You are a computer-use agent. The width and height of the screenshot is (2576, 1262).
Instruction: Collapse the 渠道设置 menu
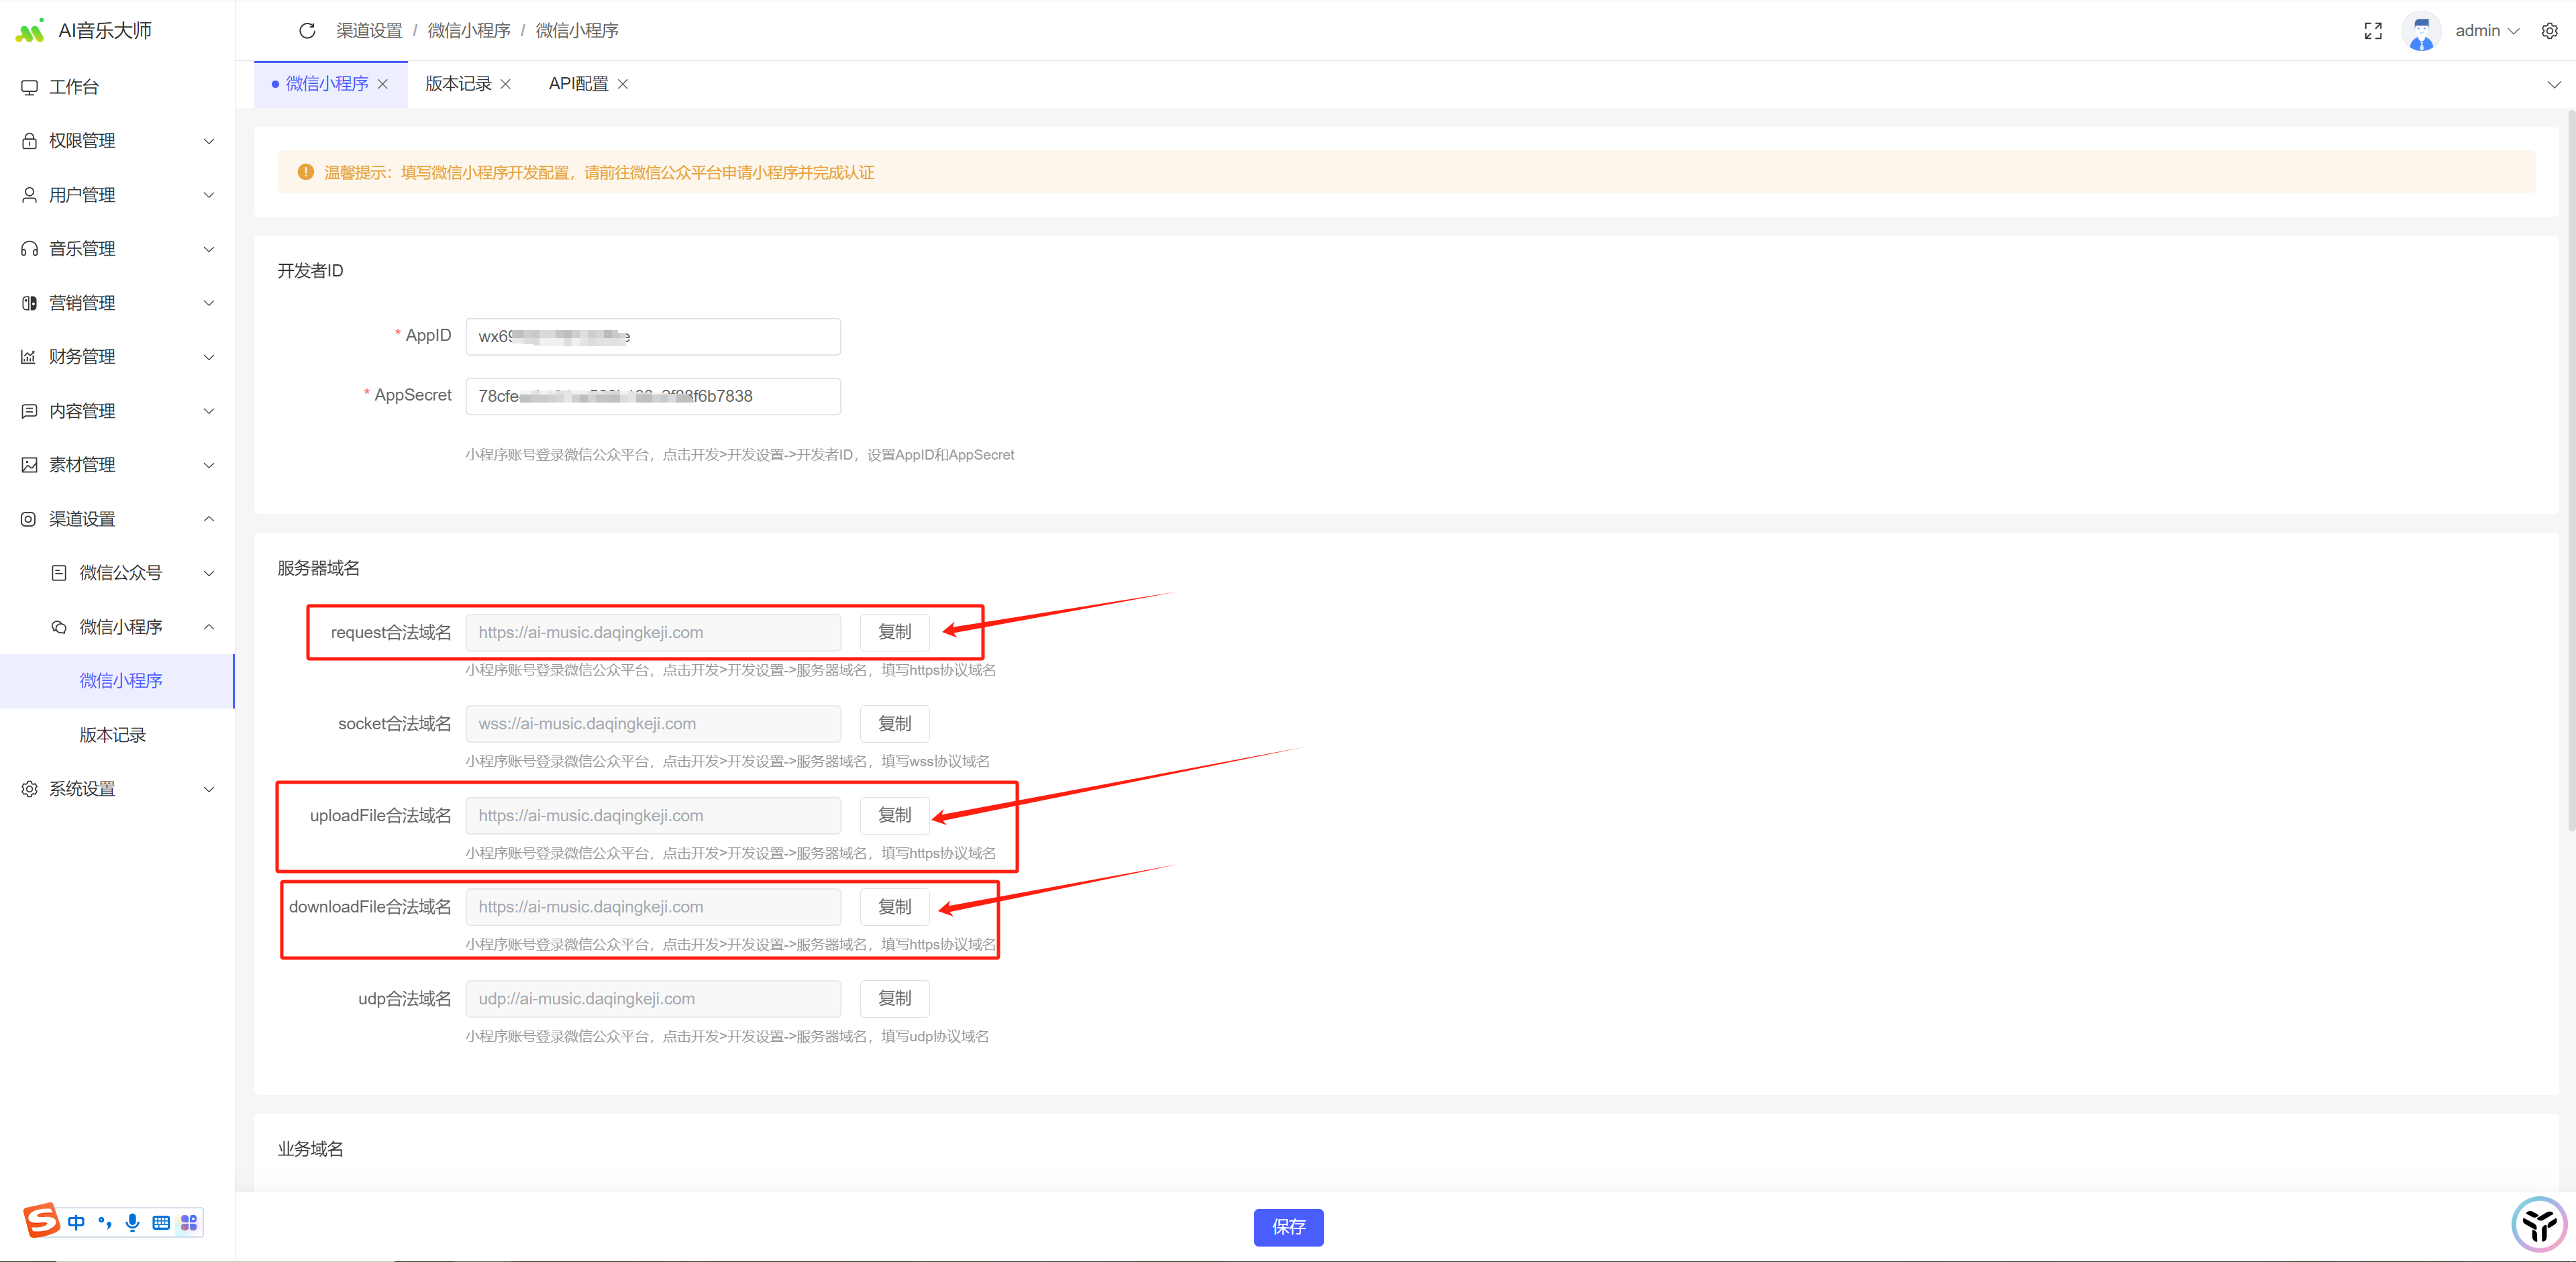[209, 519]
